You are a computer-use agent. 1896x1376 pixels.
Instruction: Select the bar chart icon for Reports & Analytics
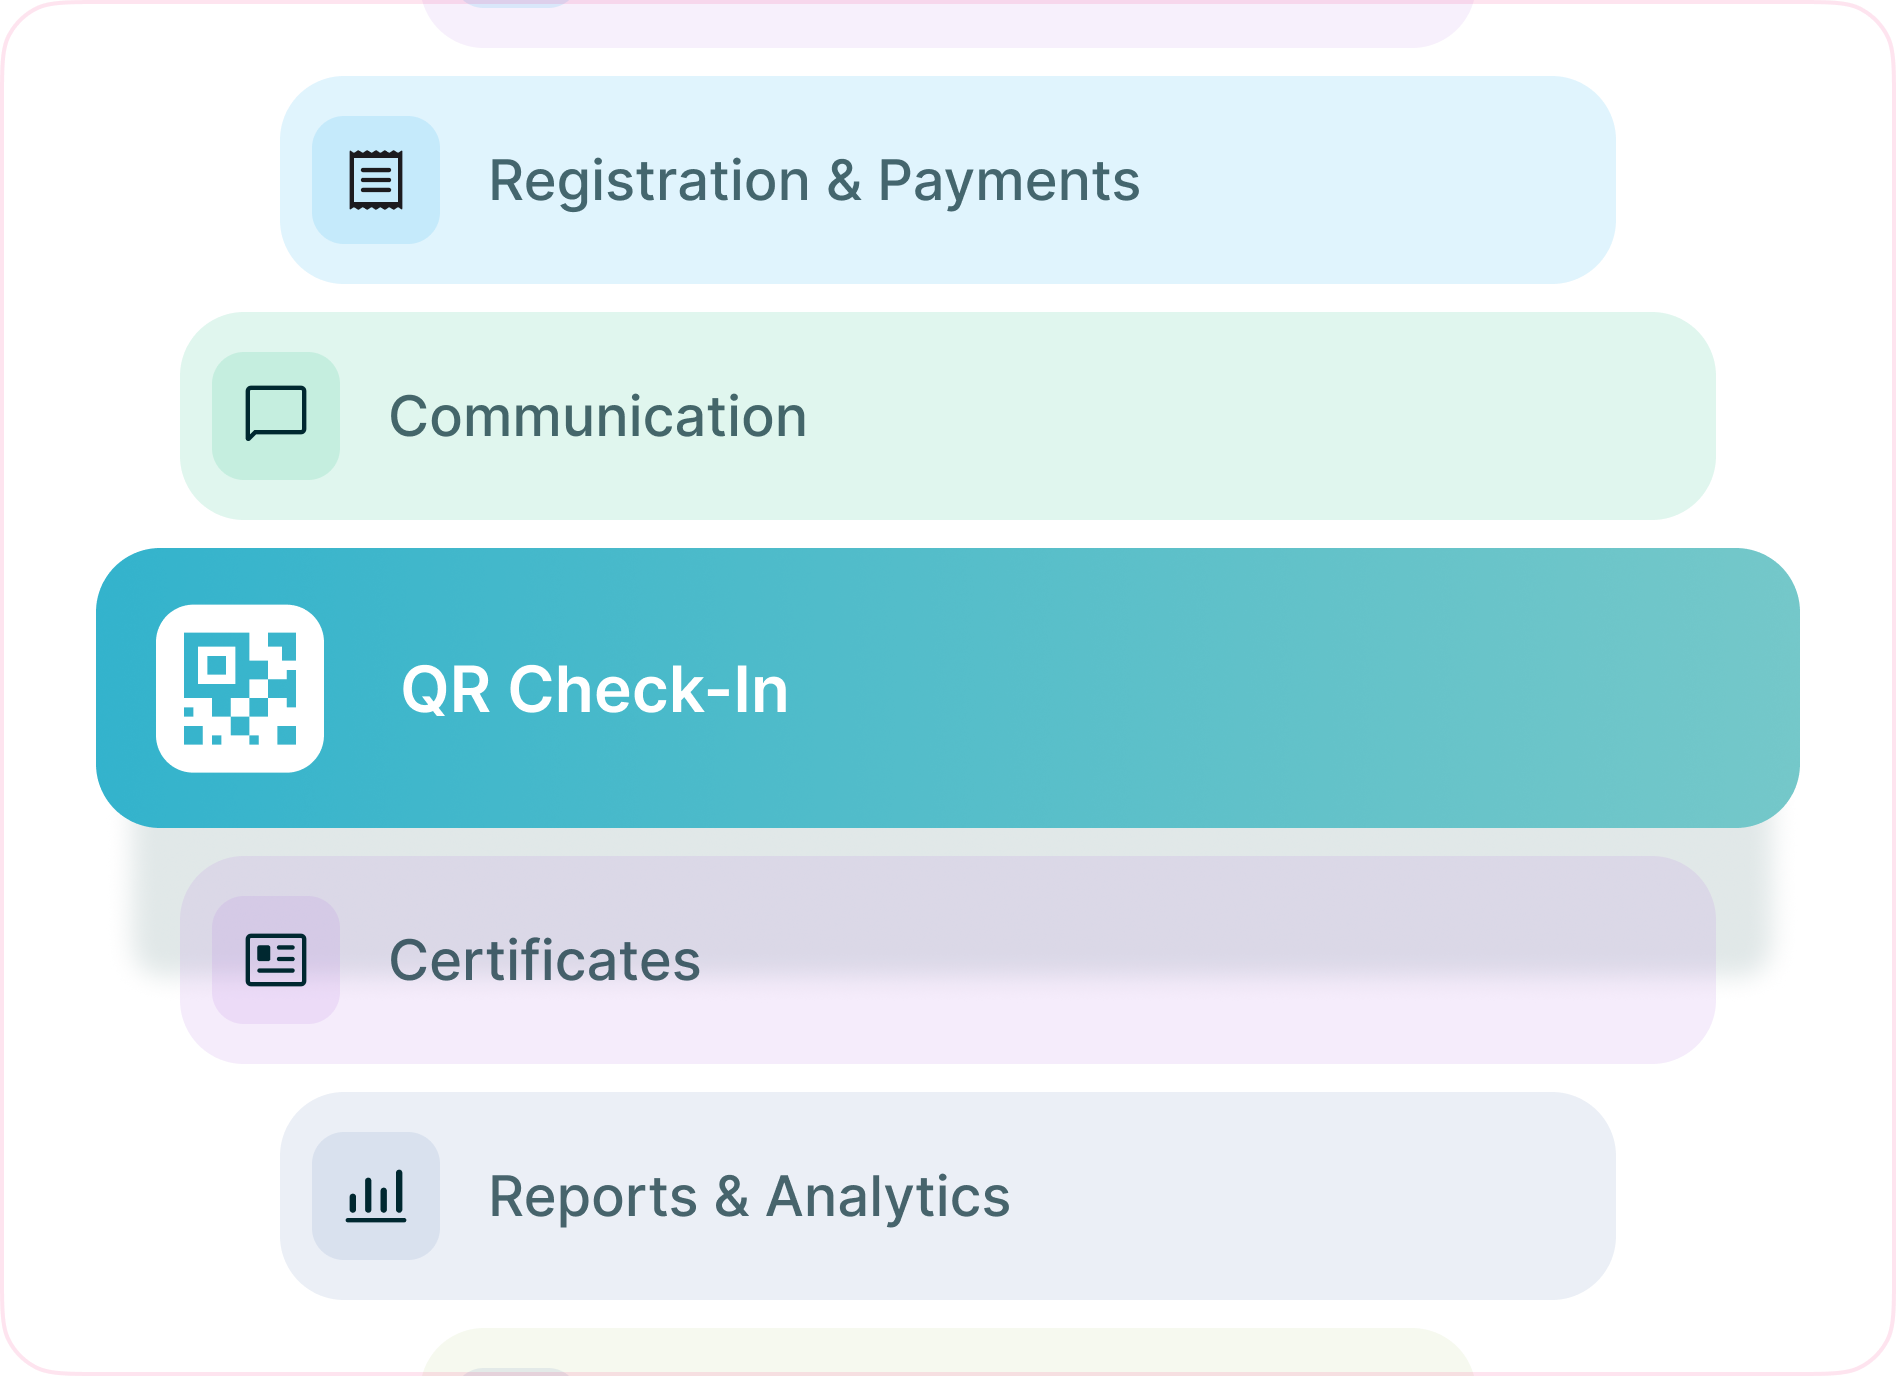(x=376, y=1197)
